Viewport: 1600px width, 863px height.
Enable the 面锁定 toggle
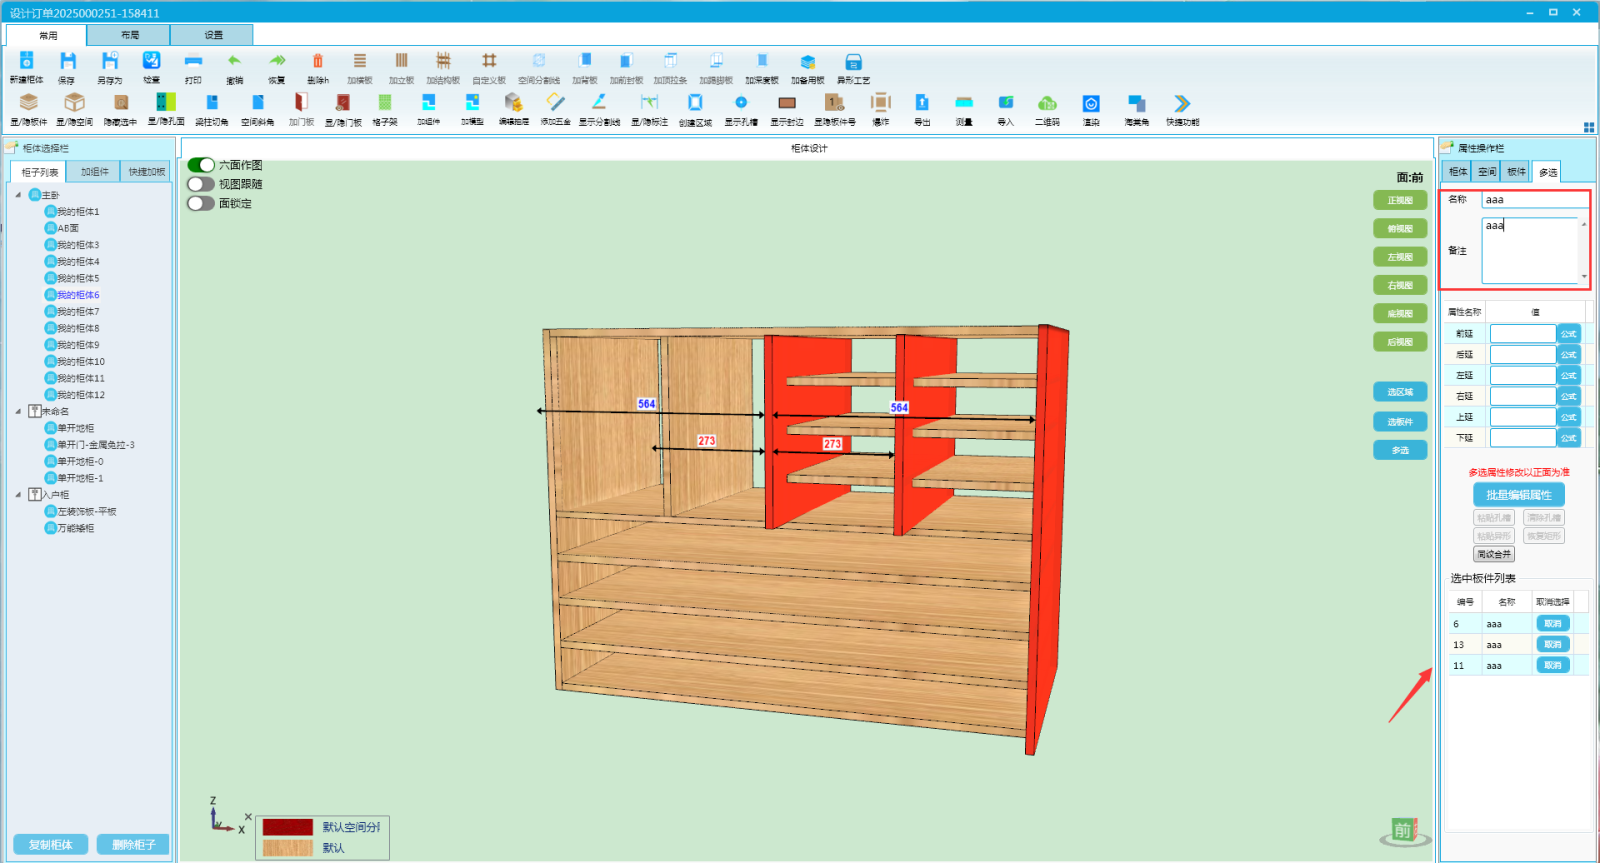click(201, 203)
